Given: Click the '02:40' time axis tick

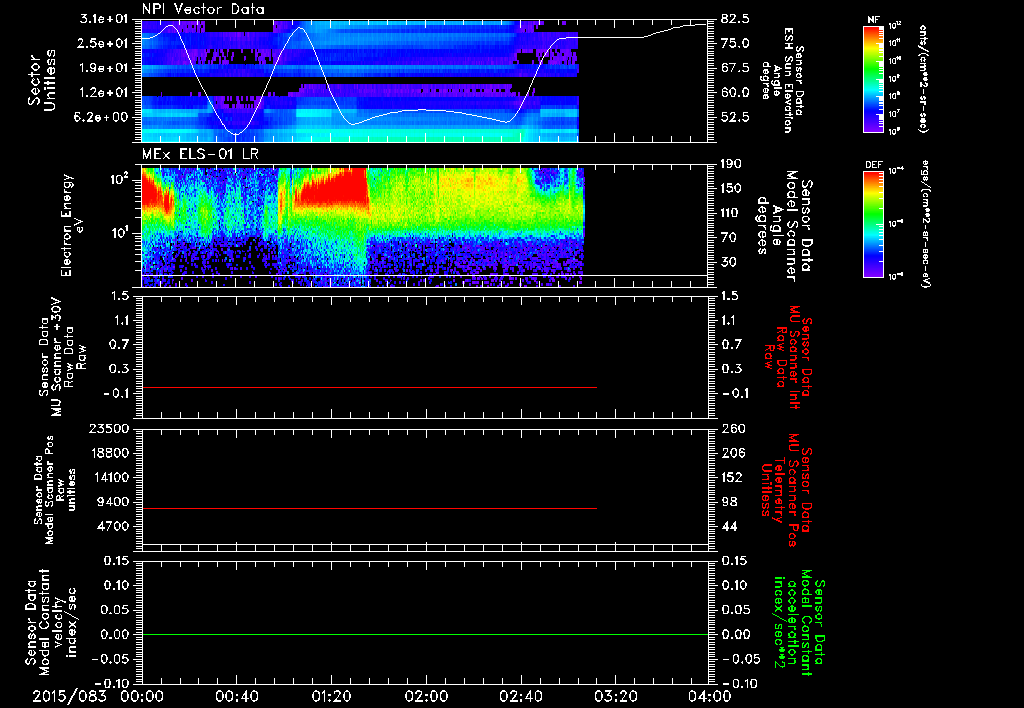Looking at the screenshot, I should pyautogui.click(x=520, y=696).
